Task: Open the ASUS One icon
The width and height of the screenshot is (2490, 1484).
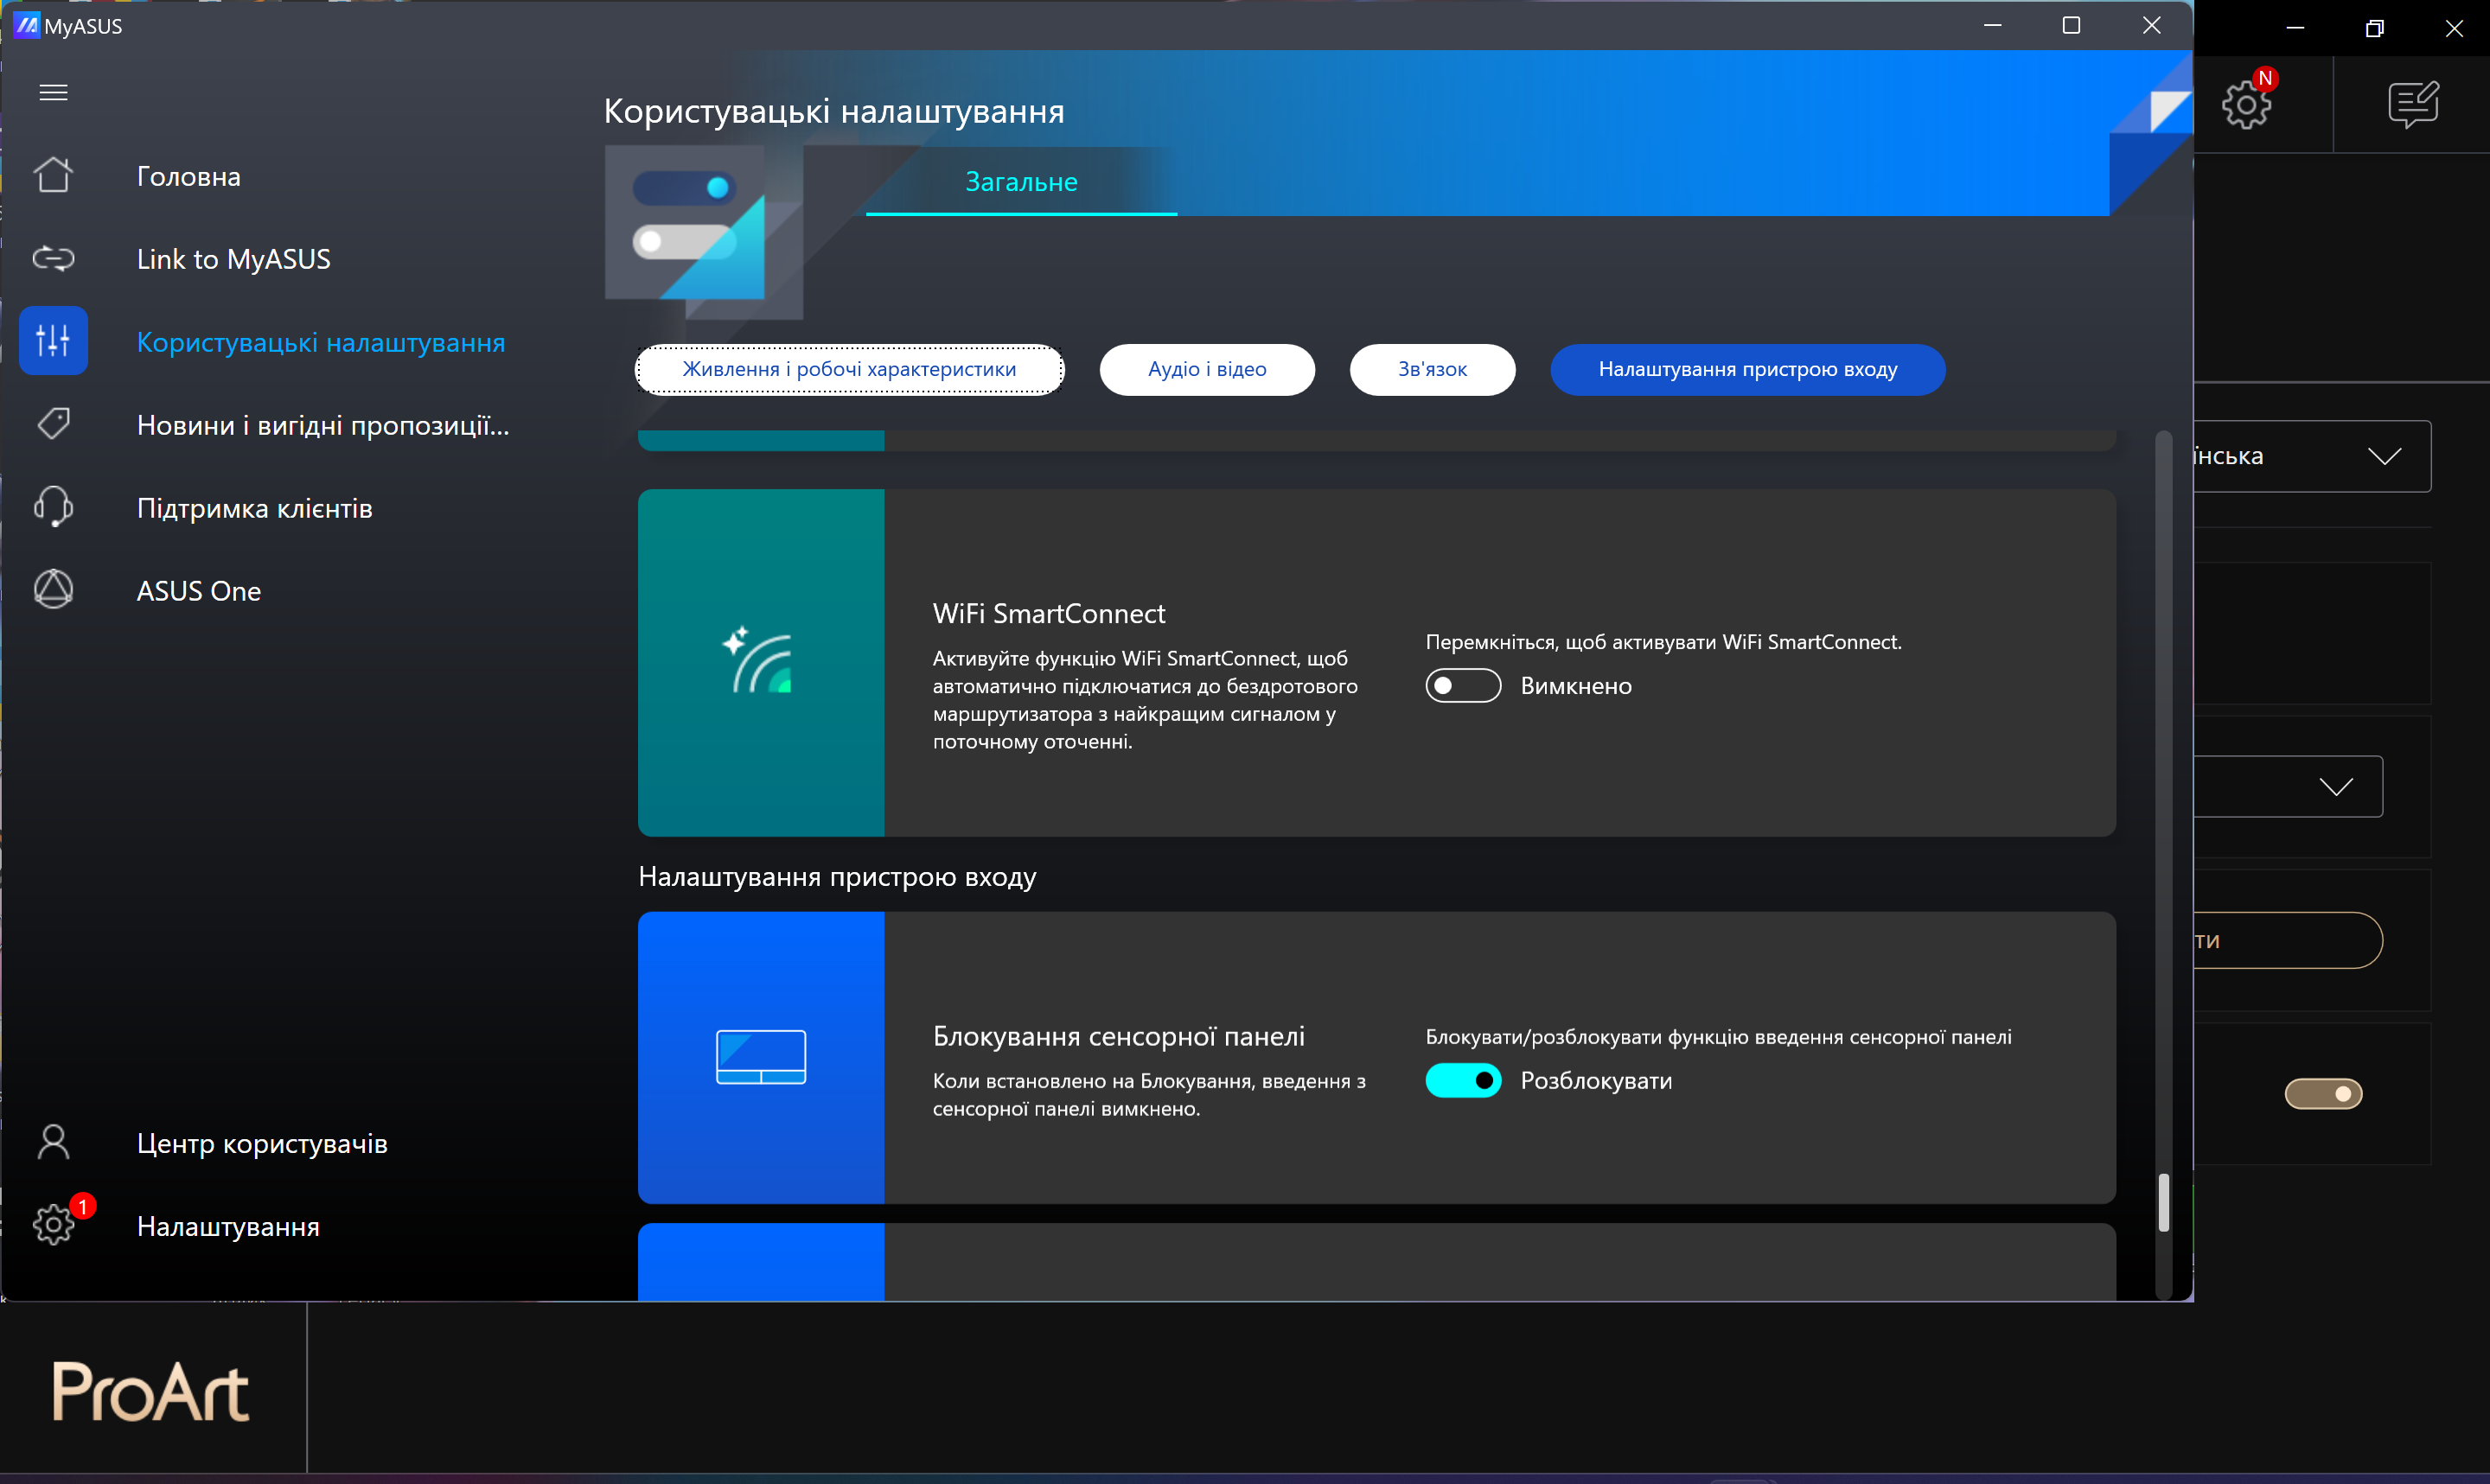Action: pos(53,590)
